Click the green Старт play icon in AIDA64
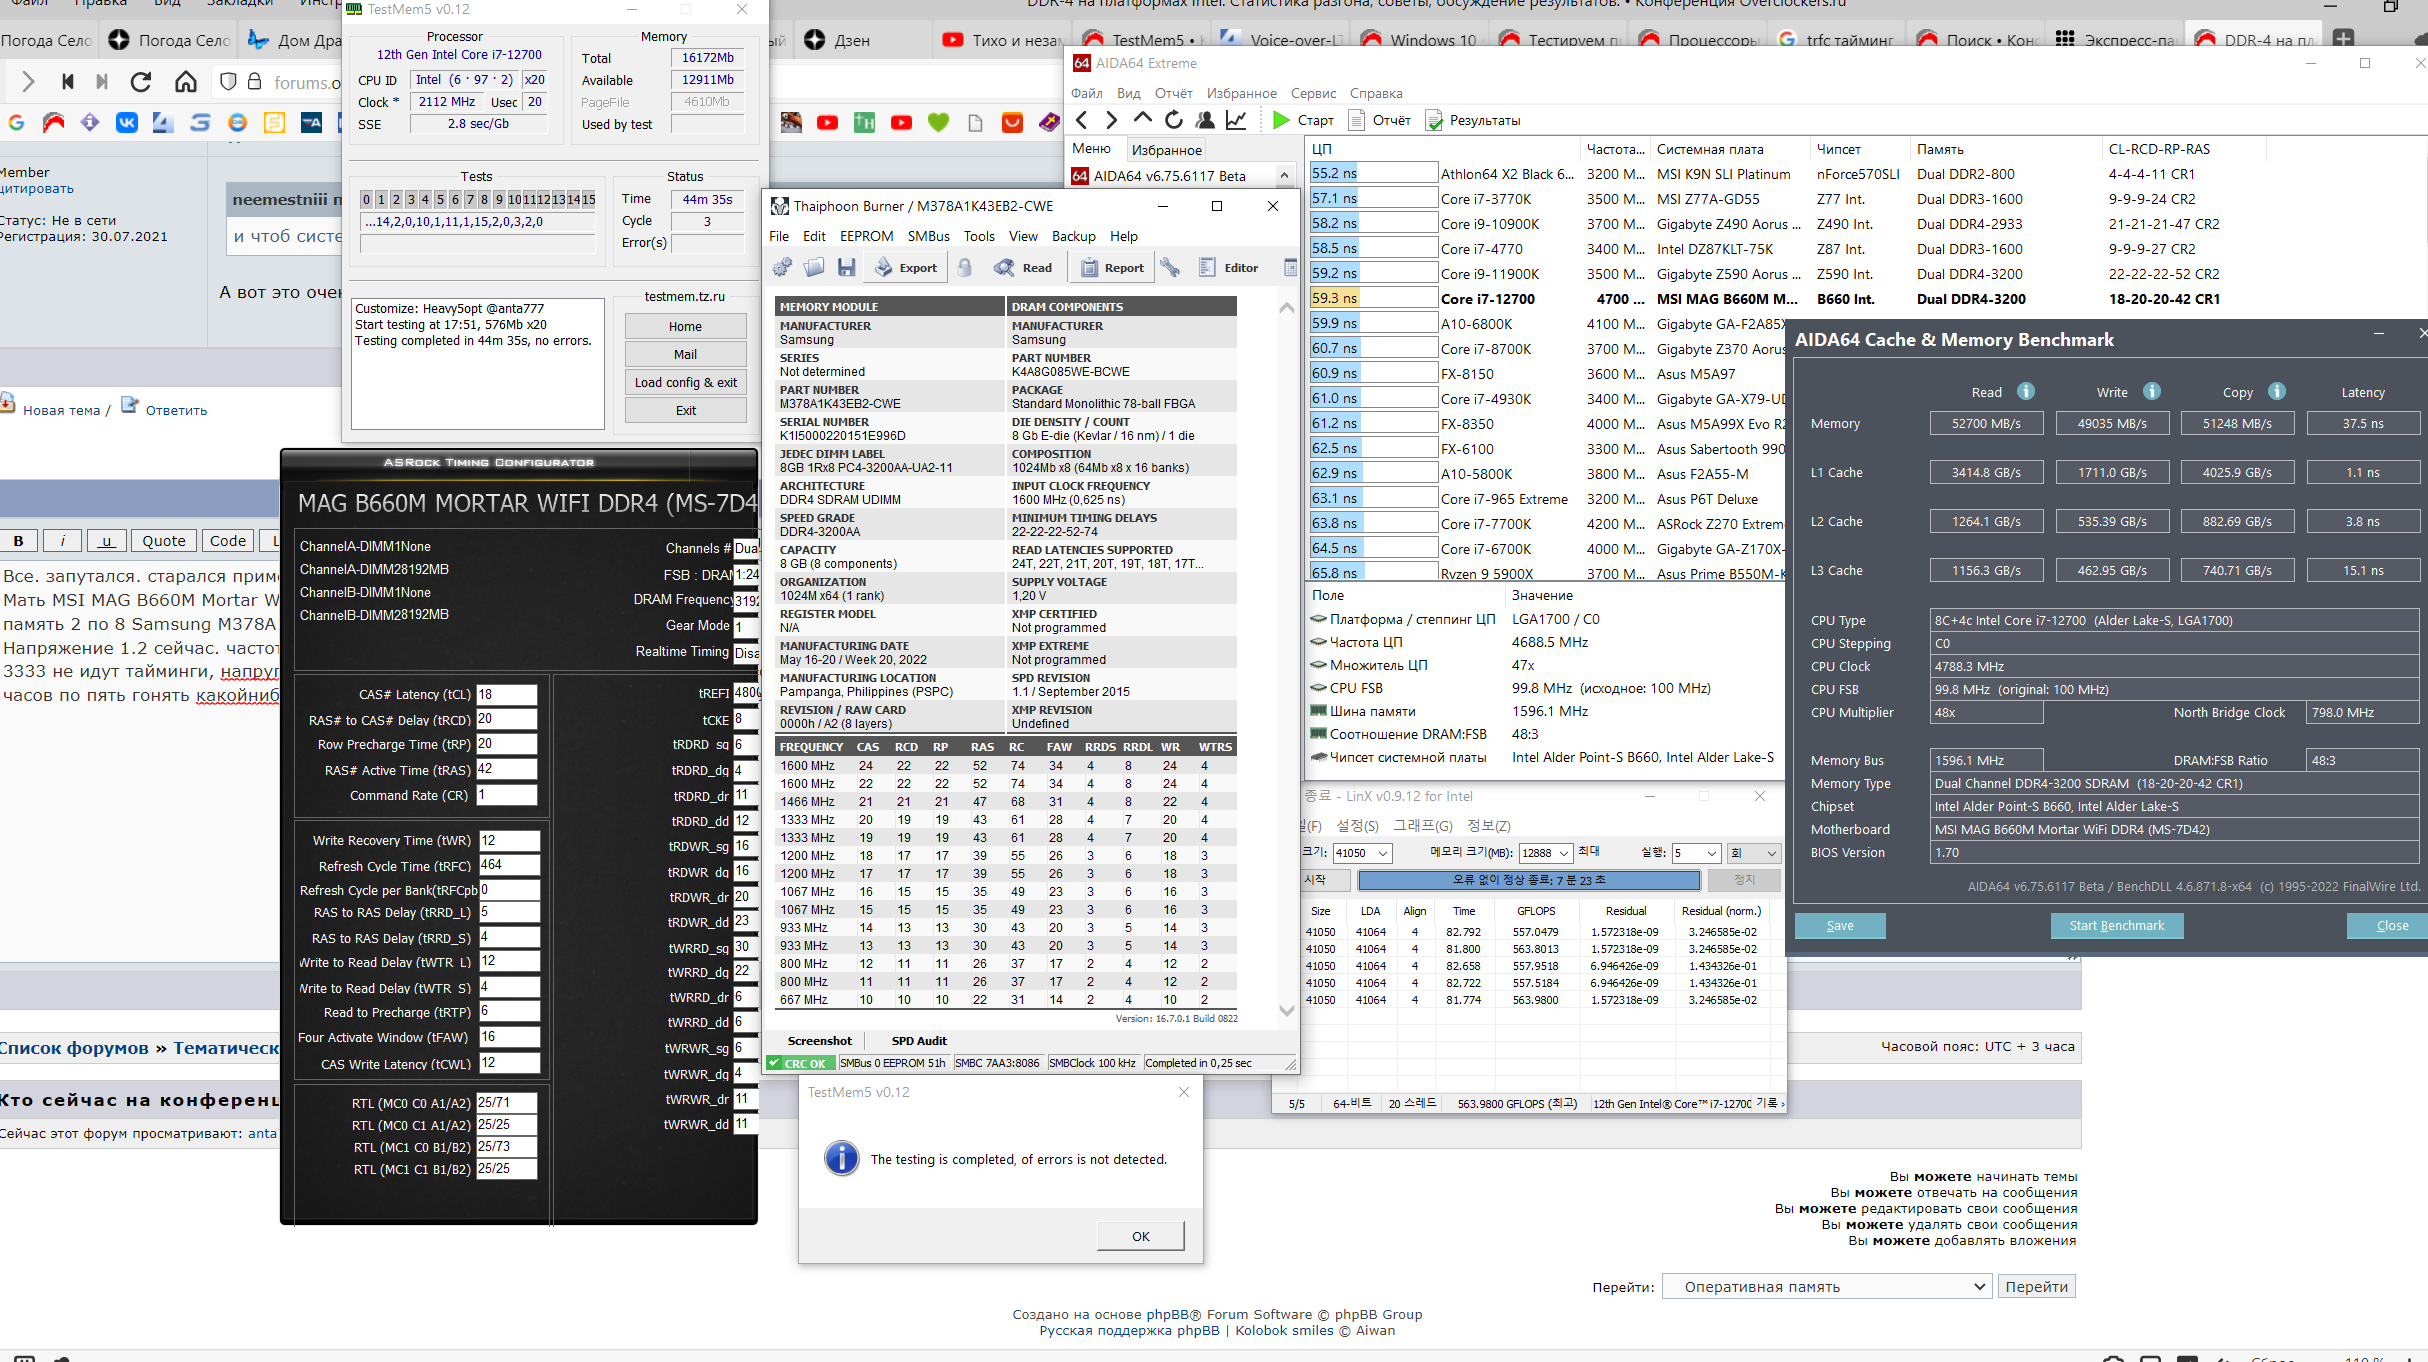The height and width of the screenshot is (1362, 2428). (1281, 120)
